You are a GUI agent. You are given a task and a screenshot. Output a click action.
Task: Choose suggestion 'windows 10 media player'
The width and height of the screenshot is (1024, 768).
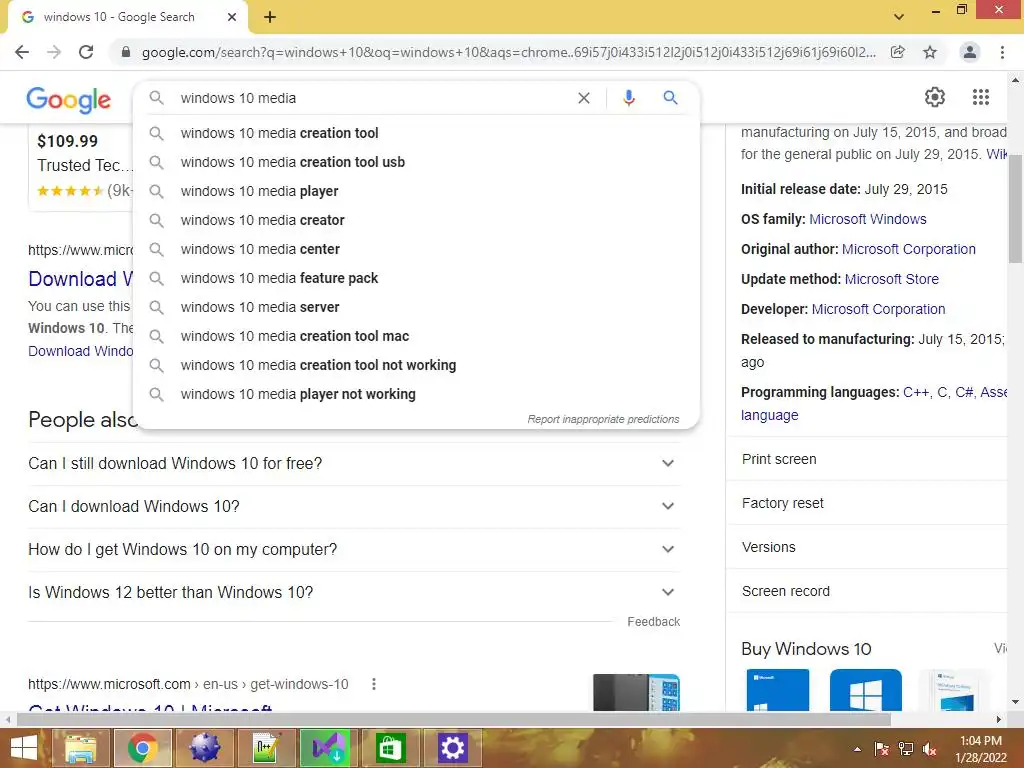coord(418,191)
